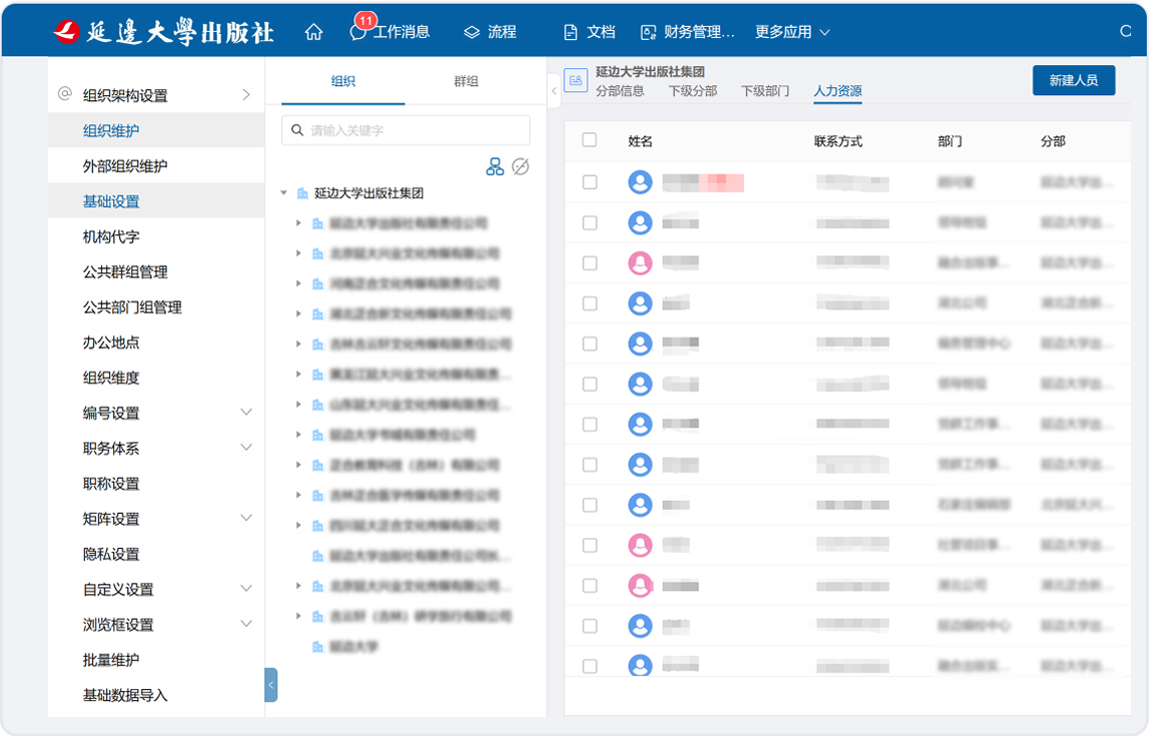Viewport: 1159px width, 748px height.
Task: Expand the 编号设置 chevron
Action: (x=247, y=412)
